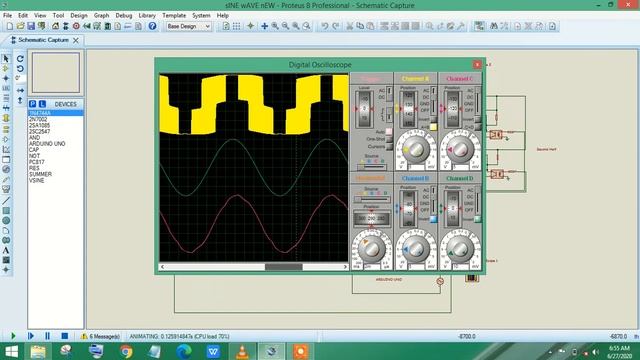Select the 2D circle graphics tool
640x360 pixels.
click(6, 220)
